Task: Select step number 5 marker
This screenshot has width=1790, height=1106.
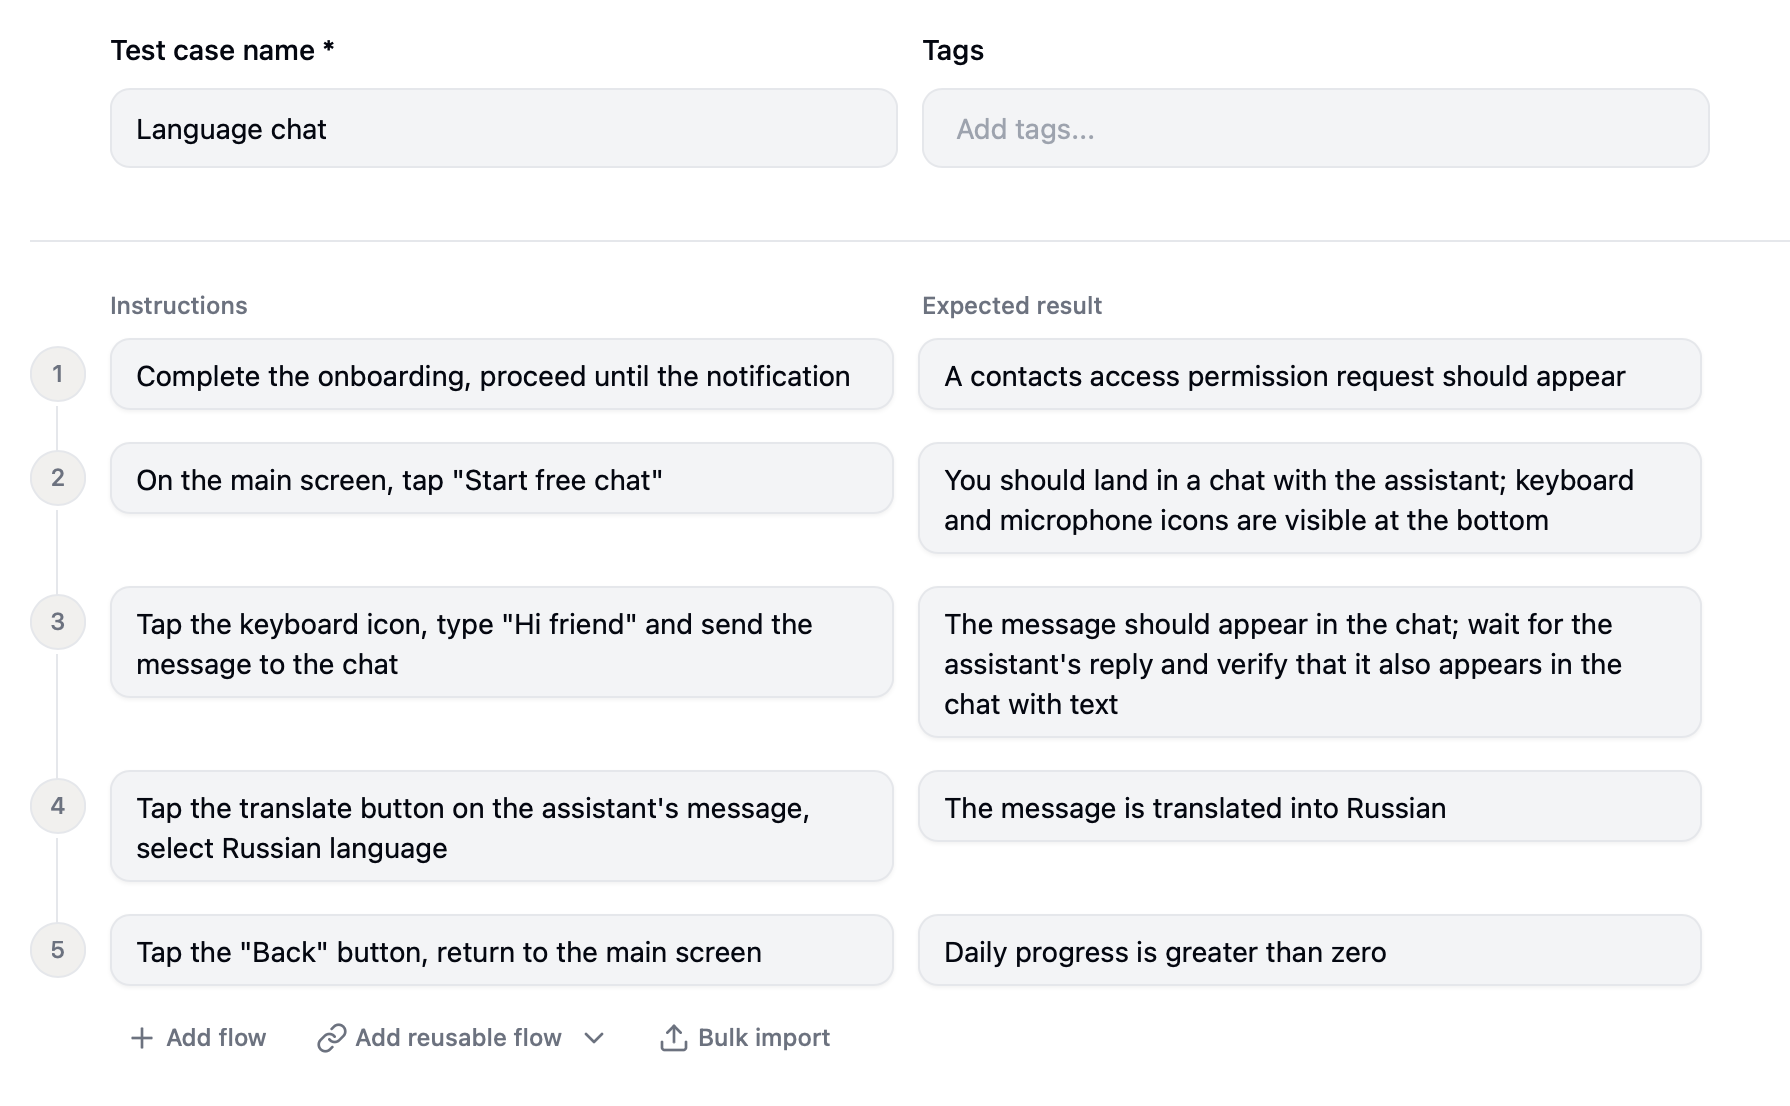Action: 58,950
